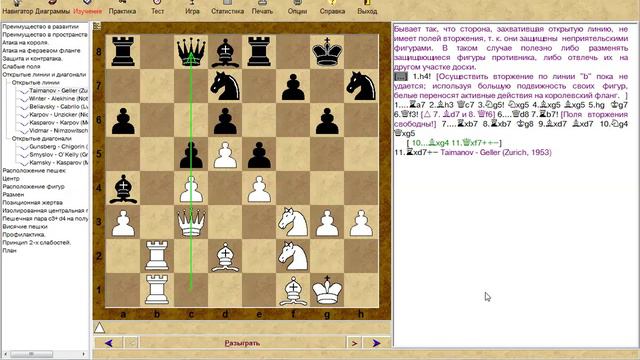Image resolution: width=640 pixels, height=360 pixels.
Task: Open the Игра mode
Action: [192, 8]
